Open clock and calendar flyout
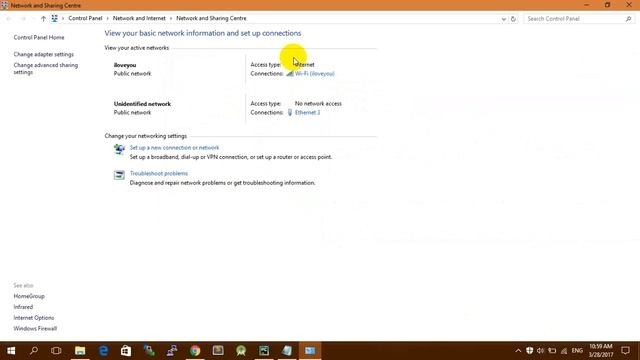The width and height of the screenshot is (640, 360). [x=601, y=351]
